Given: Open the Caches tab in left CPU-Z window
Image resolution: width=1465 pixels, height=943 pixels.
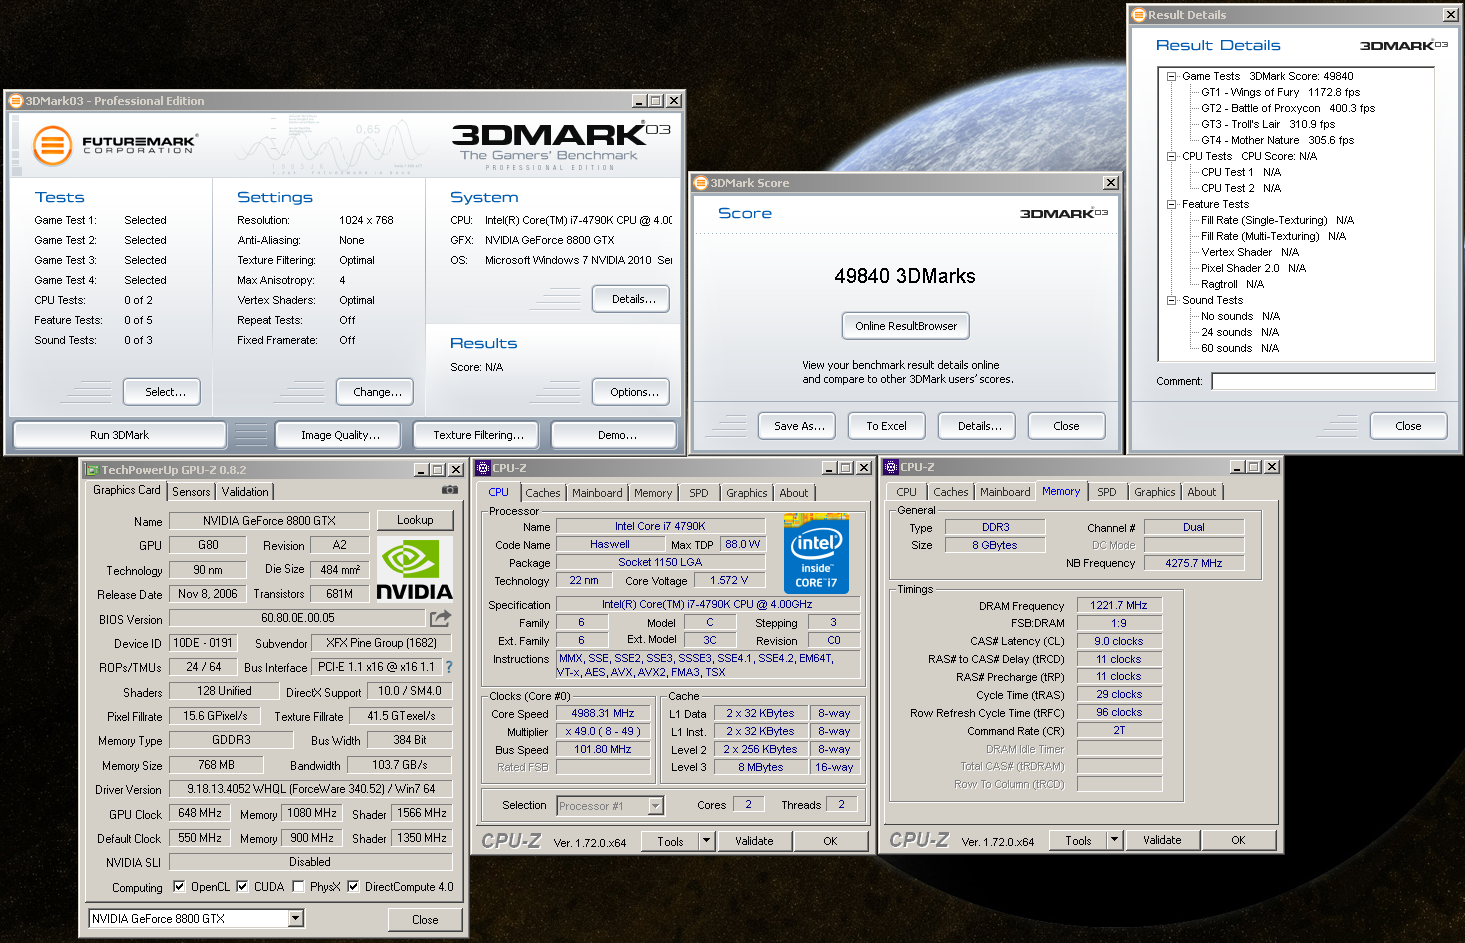Looking at the screenshot, I should coord(543,493).
